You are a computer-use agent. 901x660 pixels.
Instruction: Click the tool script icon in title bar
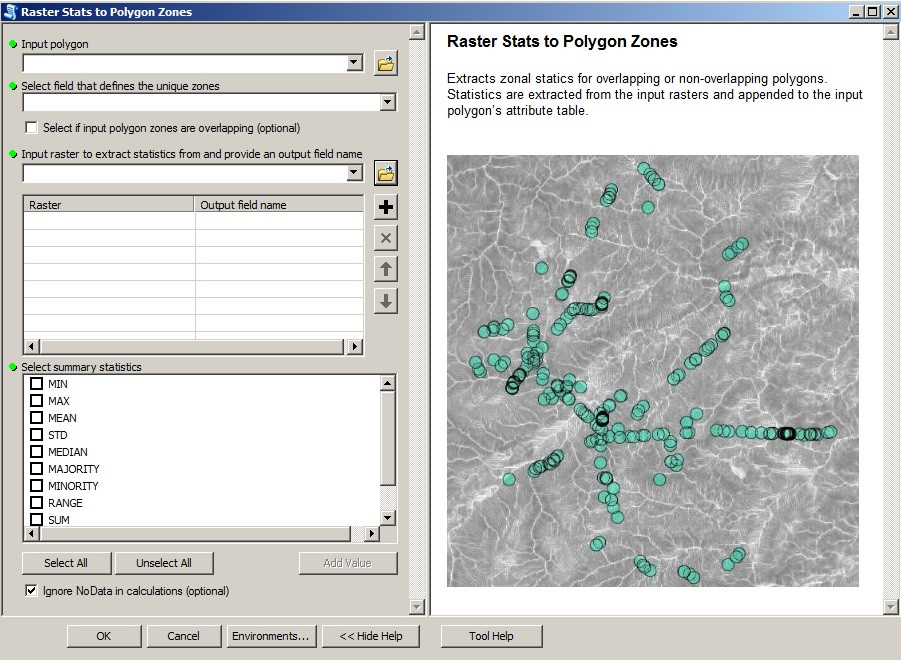pyautogui.click(x=10, y=11)
